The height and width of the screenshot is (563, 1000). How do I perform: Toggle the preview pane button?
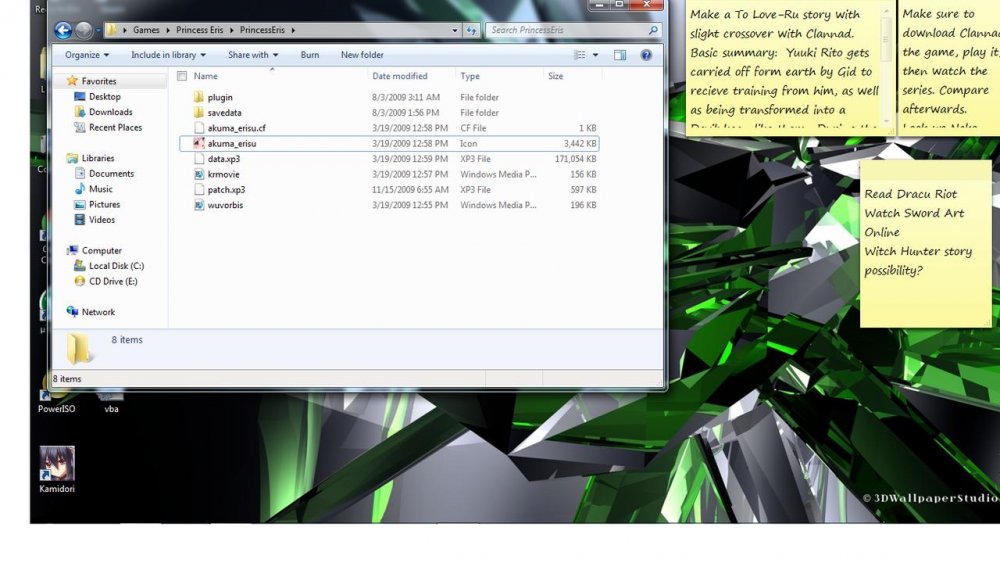click(620, 55)
